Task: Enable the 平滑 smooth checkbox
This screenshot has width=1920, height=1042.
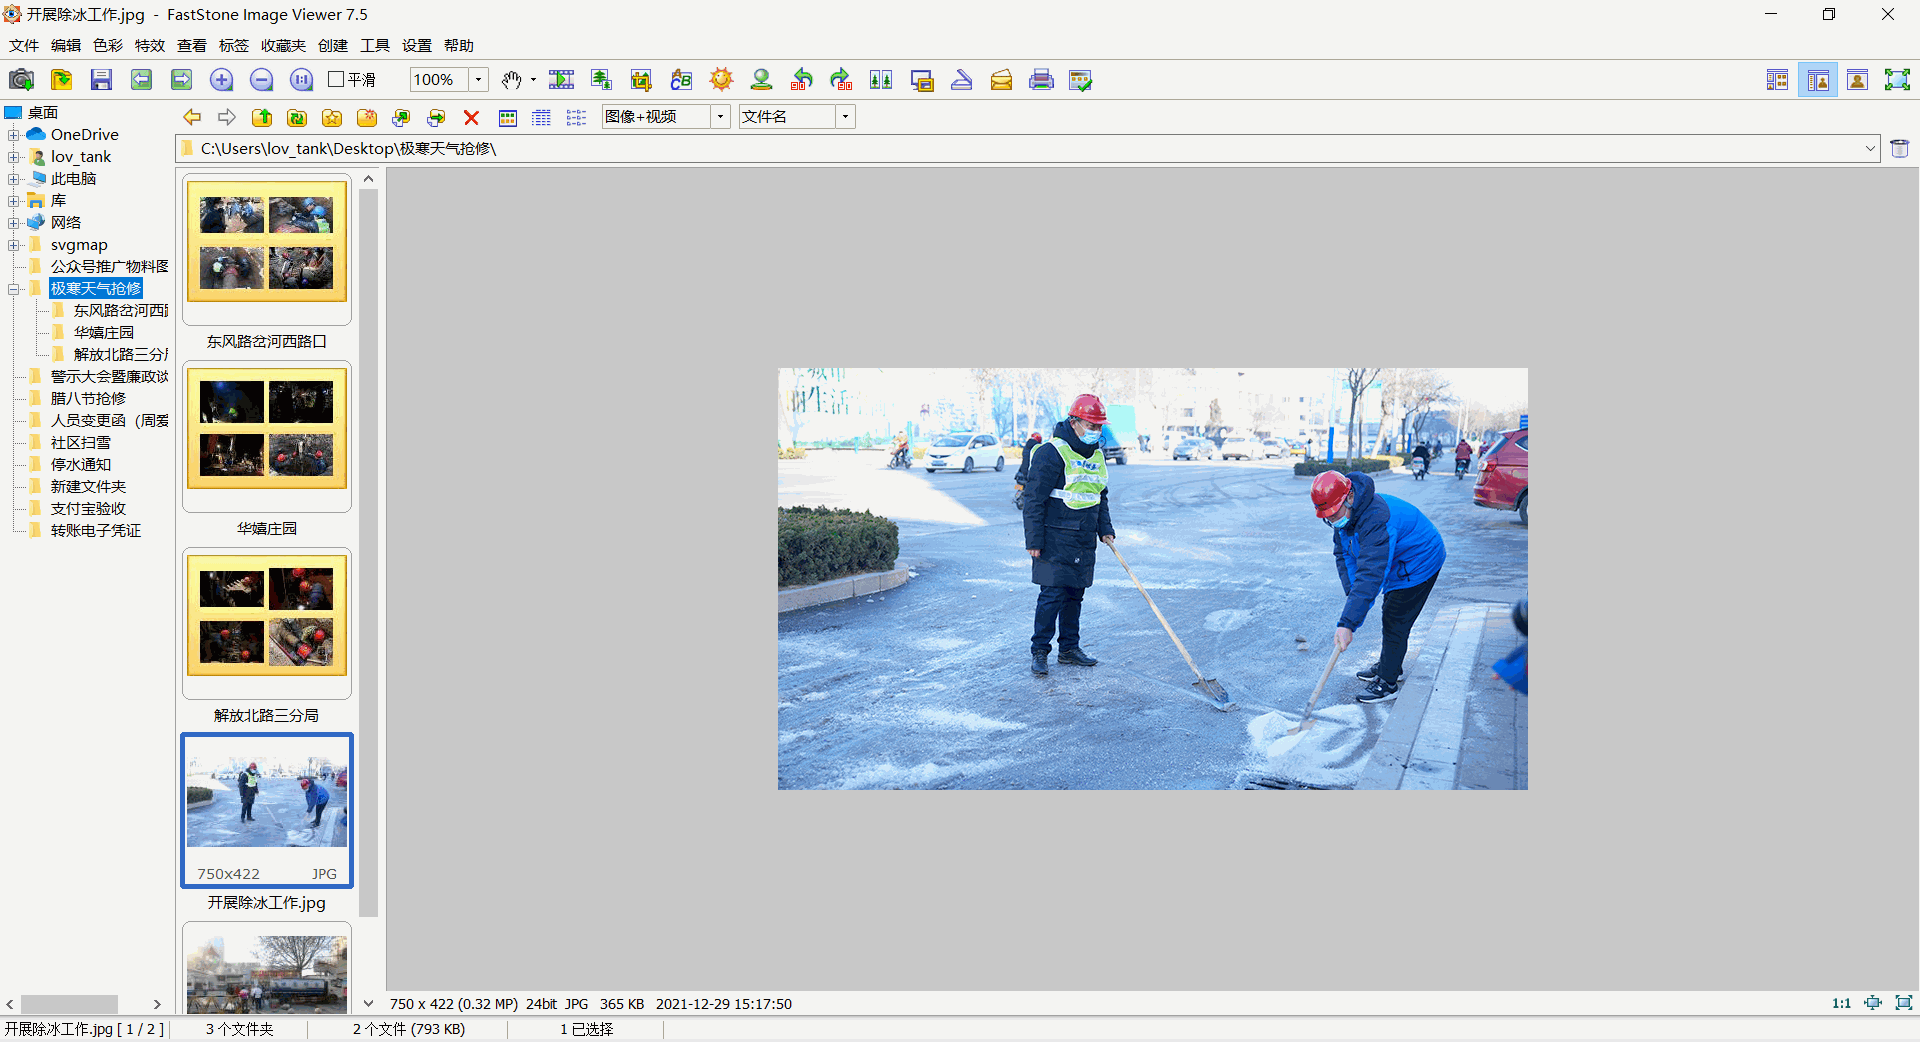Action: pyautogui.click(x=337, y=80)
